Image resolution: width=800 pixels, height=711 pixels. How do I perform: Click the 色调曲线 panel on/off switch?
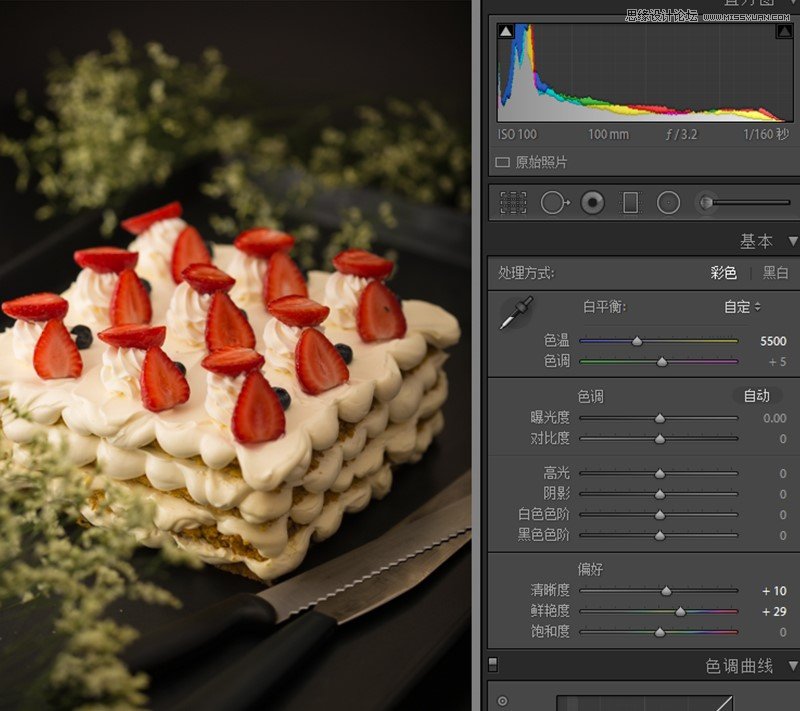click(x=493, y=664)
